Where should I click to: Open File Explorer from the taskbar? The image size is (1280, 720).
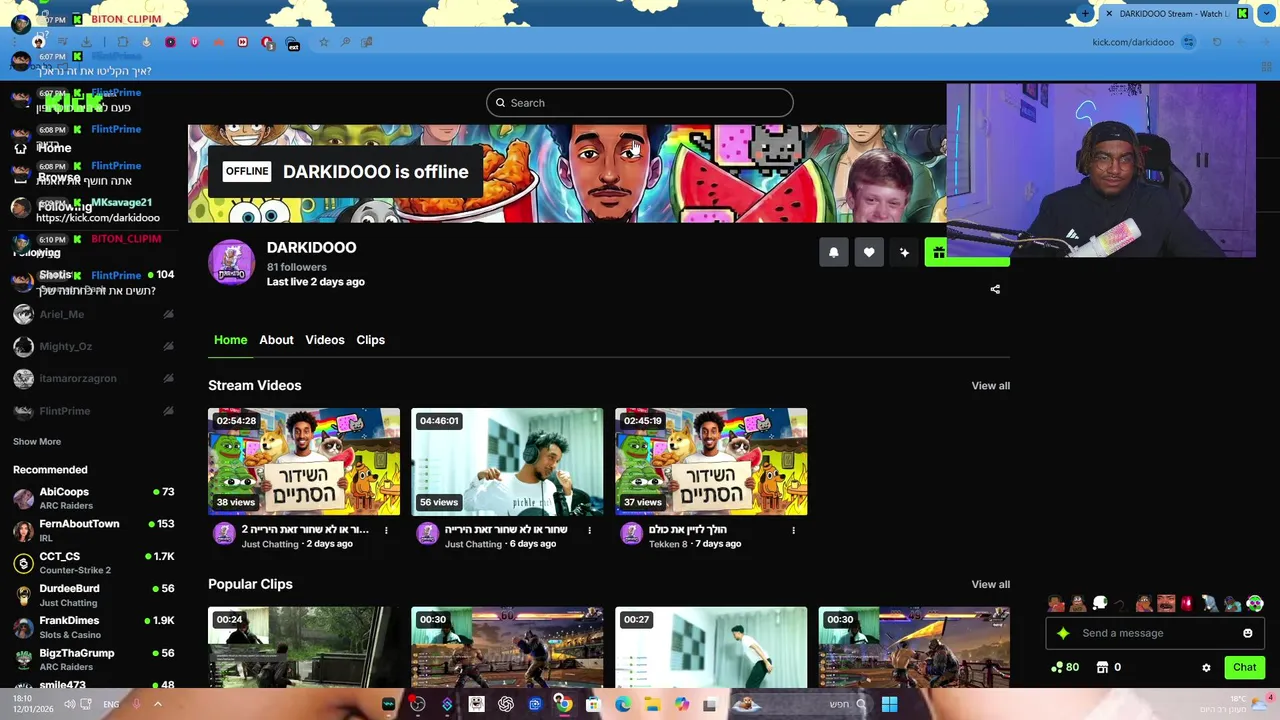coord(652,704)
